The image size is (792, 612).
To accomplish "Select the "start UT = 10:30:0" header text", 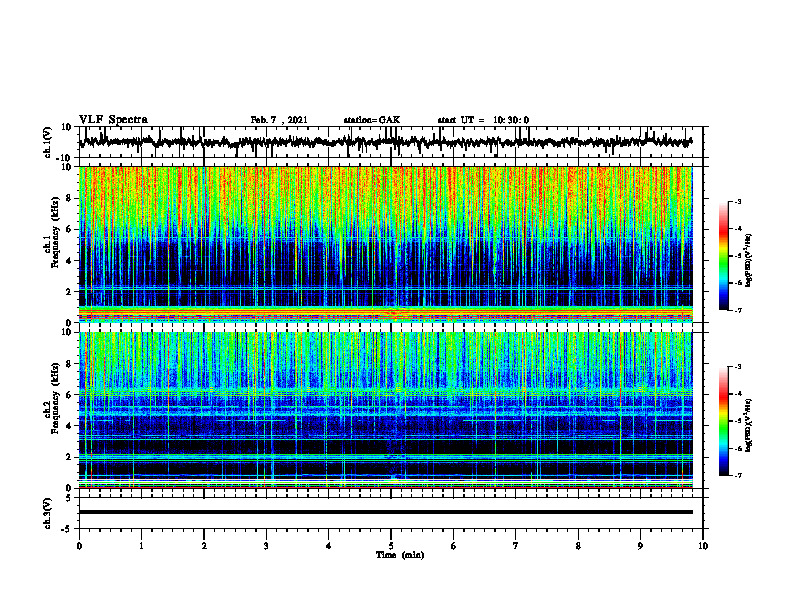I will coord(483,120).
